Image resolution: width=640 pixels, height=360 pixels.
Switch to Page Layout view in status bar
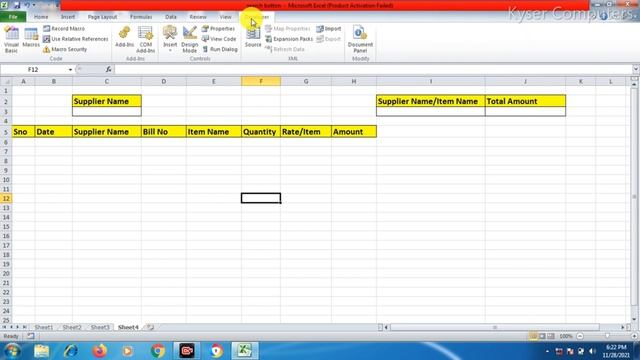click(x=542, y=336)
